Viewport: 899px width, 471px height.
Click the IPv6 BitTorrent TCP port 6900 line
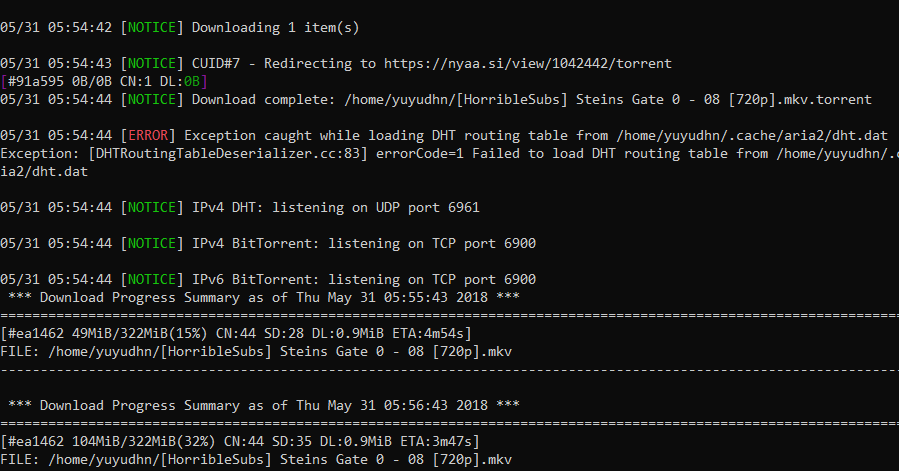click(268, 279)
